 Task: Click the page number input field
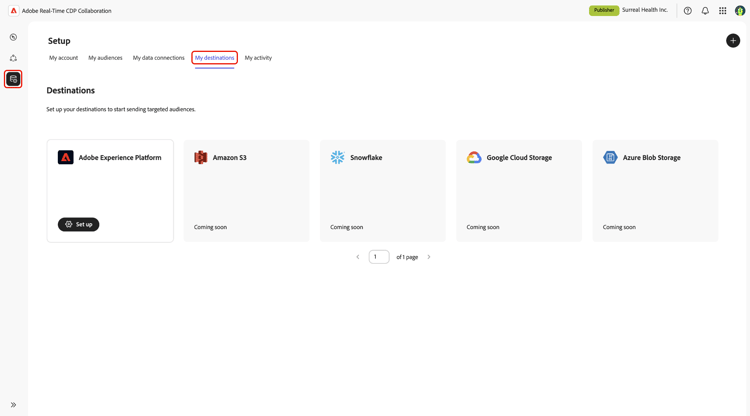[379, 257]
